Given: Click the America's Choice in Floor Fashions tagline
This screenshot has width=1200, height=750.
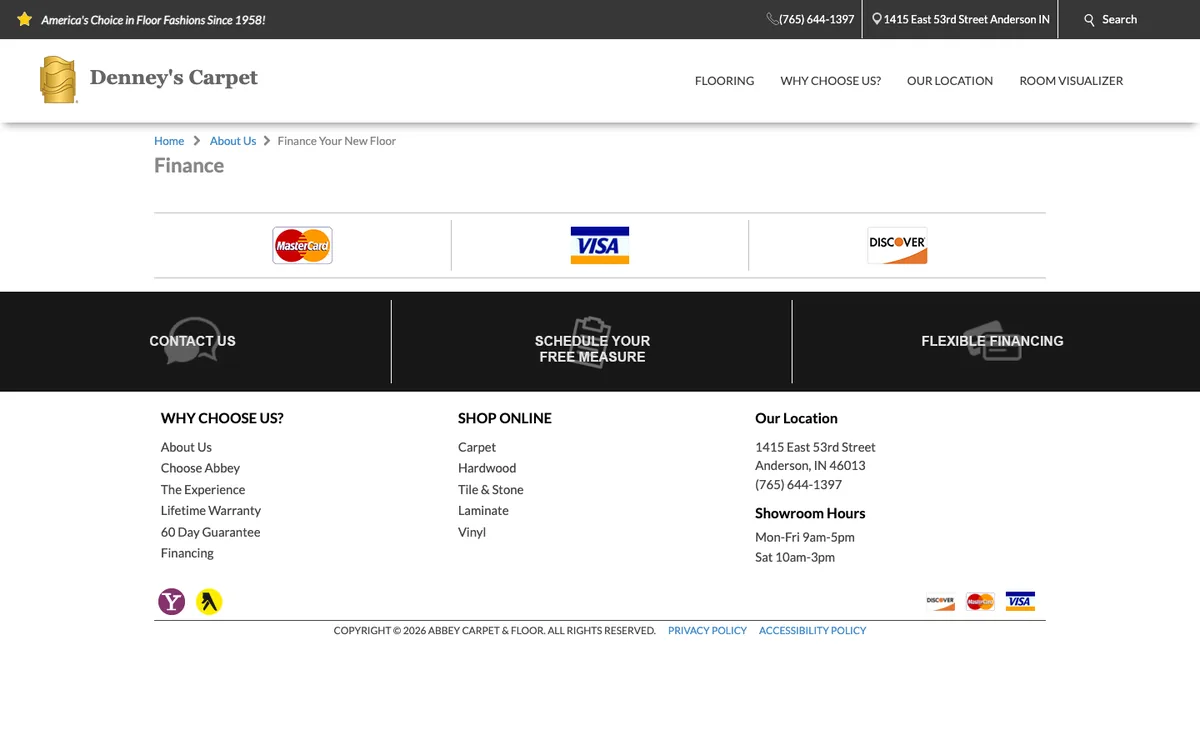Looking at the screenshot, I should pos(153,19).
